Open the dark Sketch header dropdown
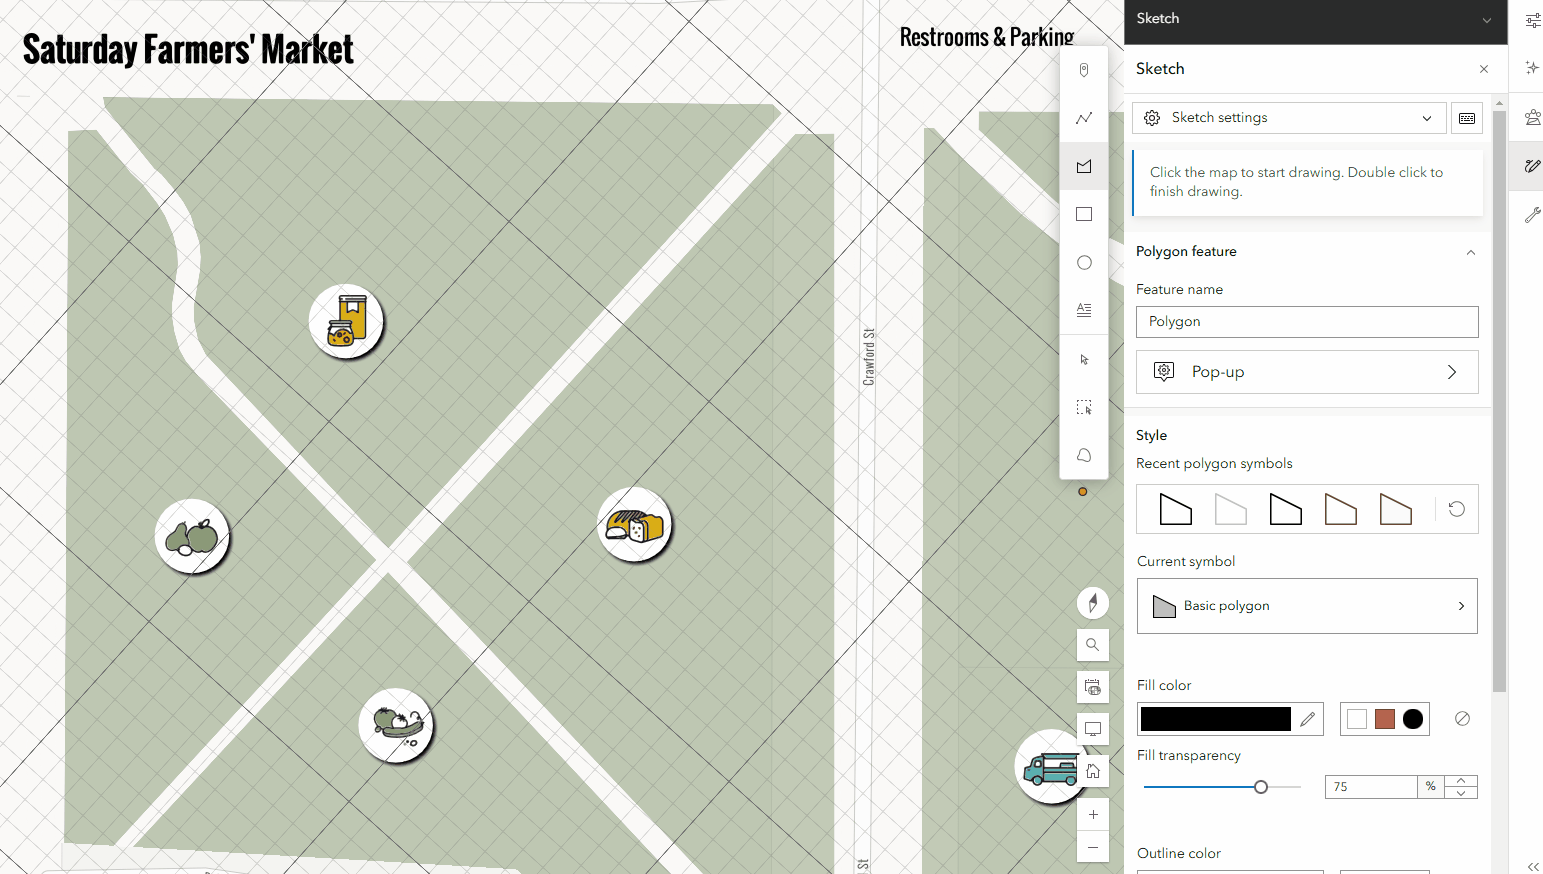 coord(1487,20)
